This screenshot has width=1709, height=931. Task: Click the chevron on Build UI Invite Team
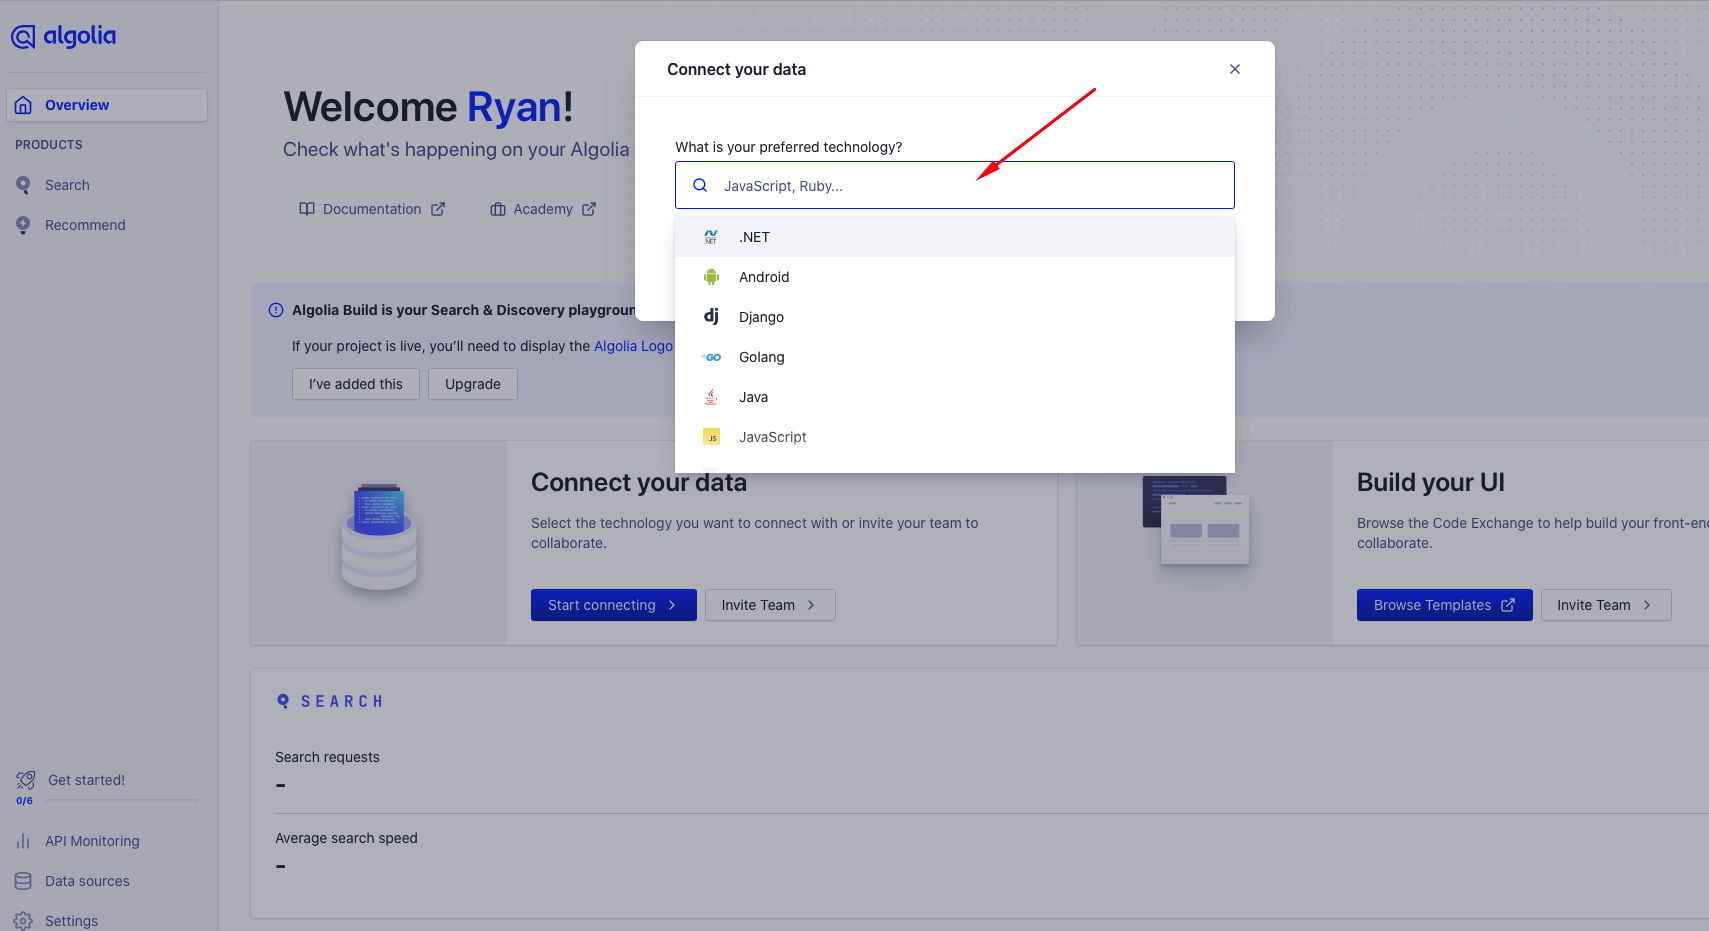pos(1647,605)
